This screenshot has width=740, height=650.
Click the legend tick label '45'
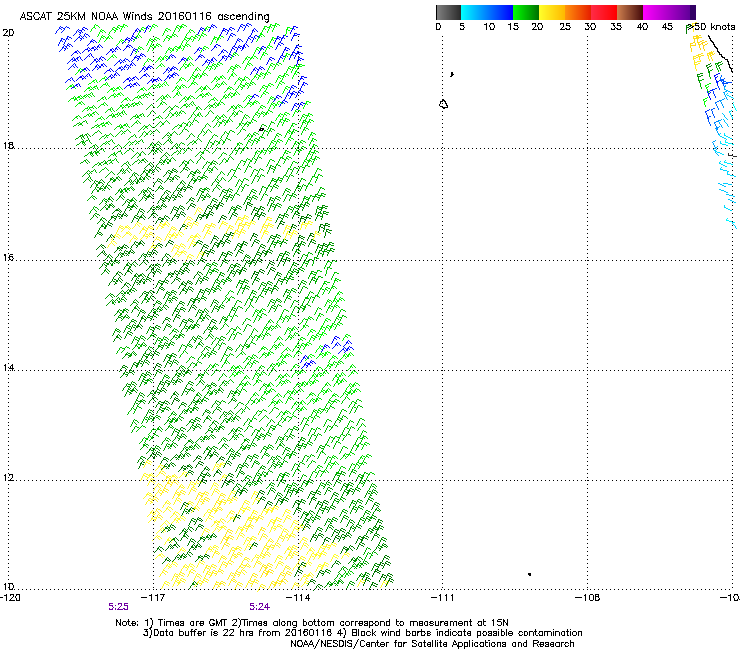(x=667, y=26)
